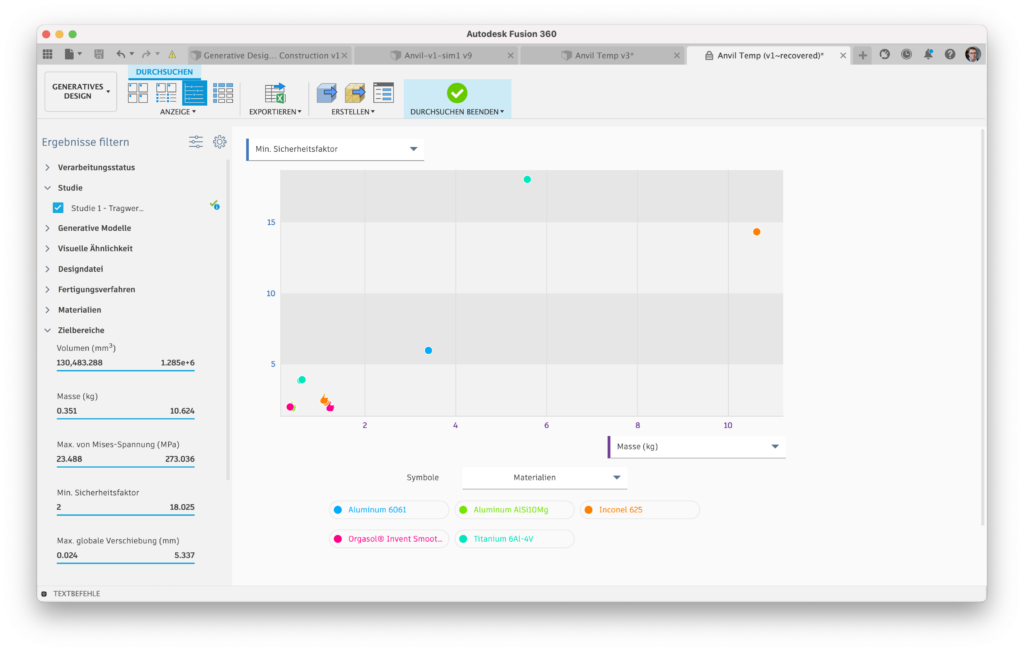This screenshot has width=1024, height=651.
Task: Click the Max. von Mises-Spannung slider
Action: [x=125, y=467]
